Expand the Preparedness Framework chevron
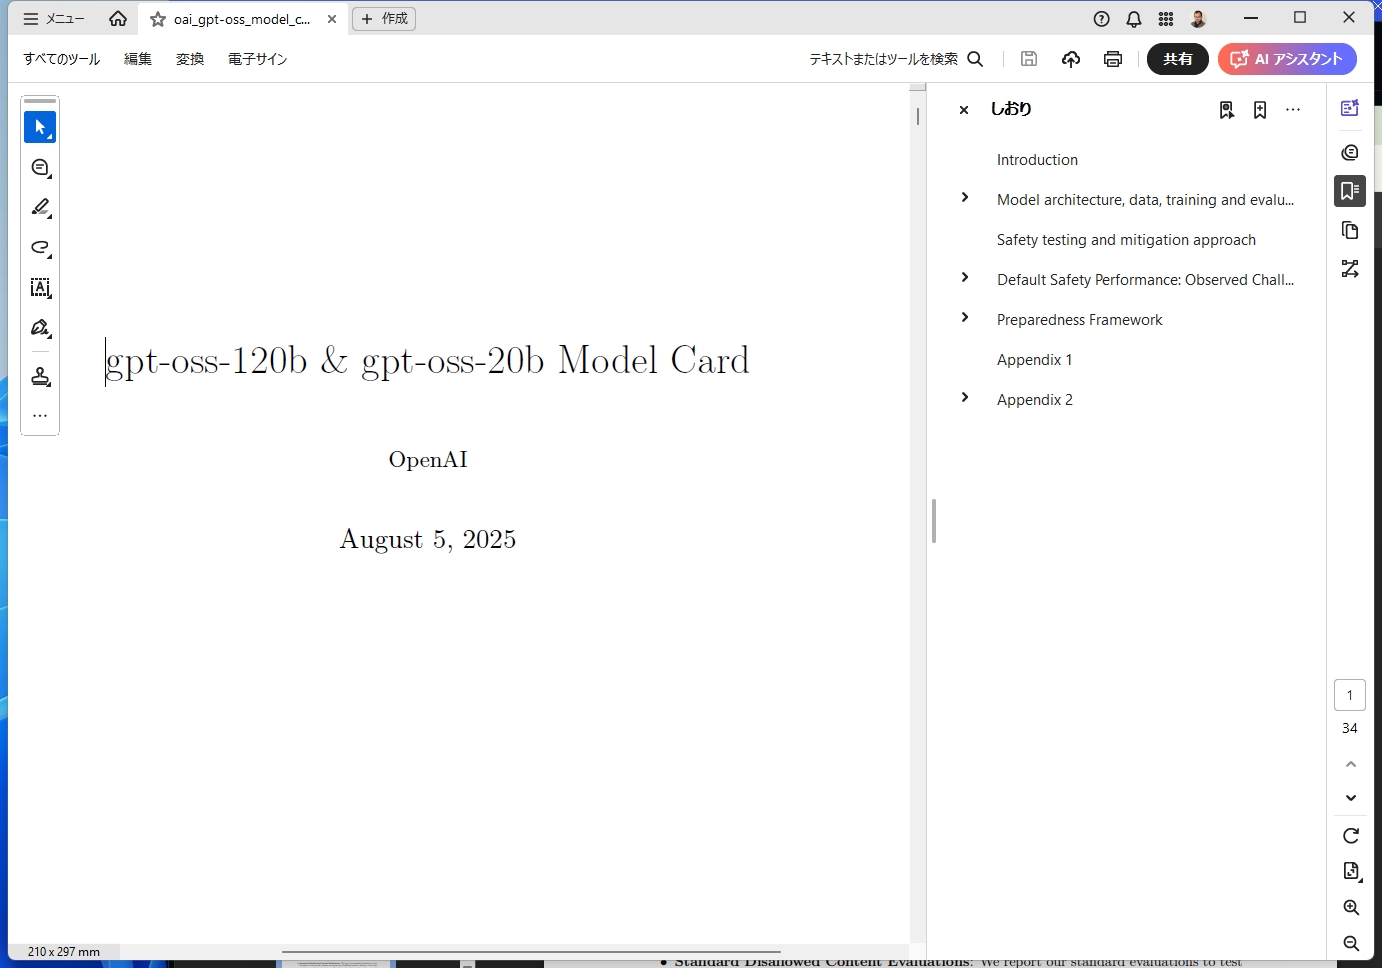 [965, 318]
